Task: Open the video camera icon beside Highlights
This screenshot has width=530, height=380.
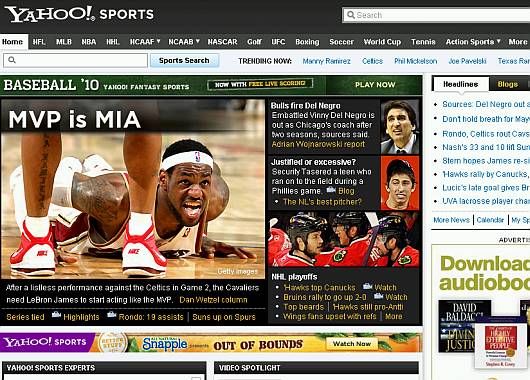Action: 56,315
